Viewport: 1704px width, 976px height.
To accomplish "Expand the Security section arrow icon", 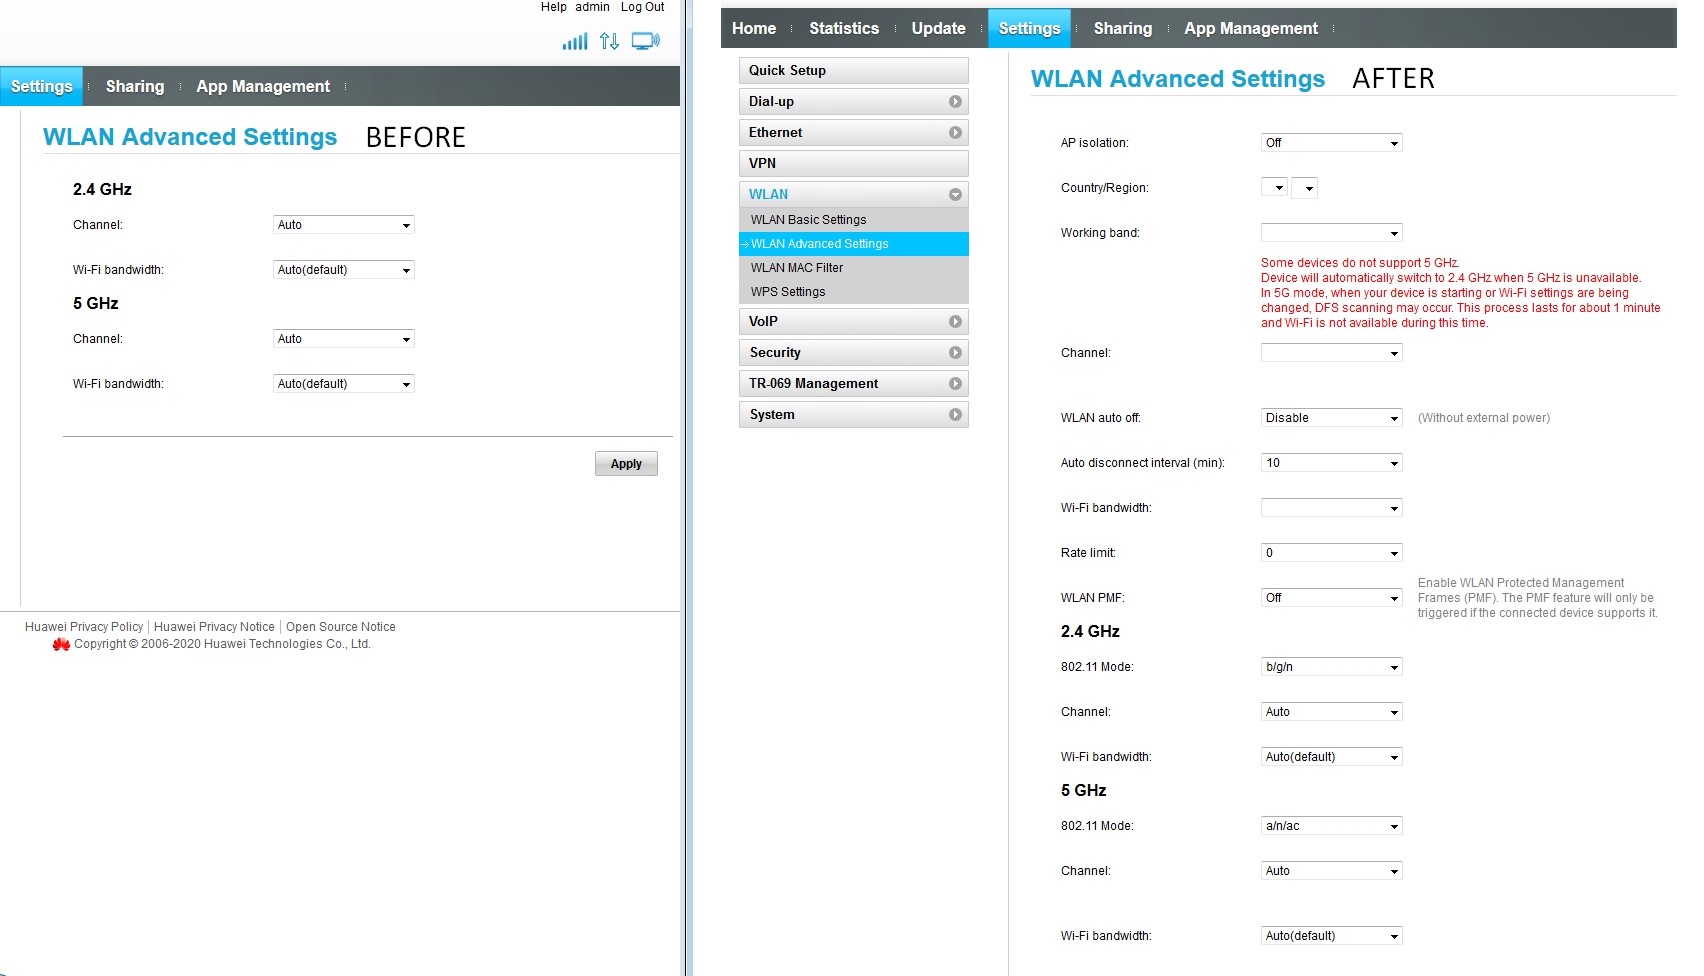I will pos(955,353).
